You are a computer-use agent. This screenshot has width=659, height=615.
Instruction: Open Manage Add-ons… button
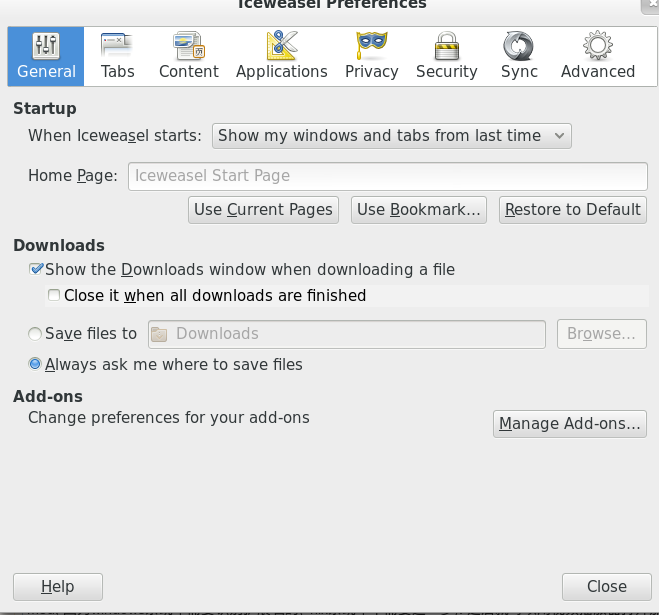(x=570, y=424)
